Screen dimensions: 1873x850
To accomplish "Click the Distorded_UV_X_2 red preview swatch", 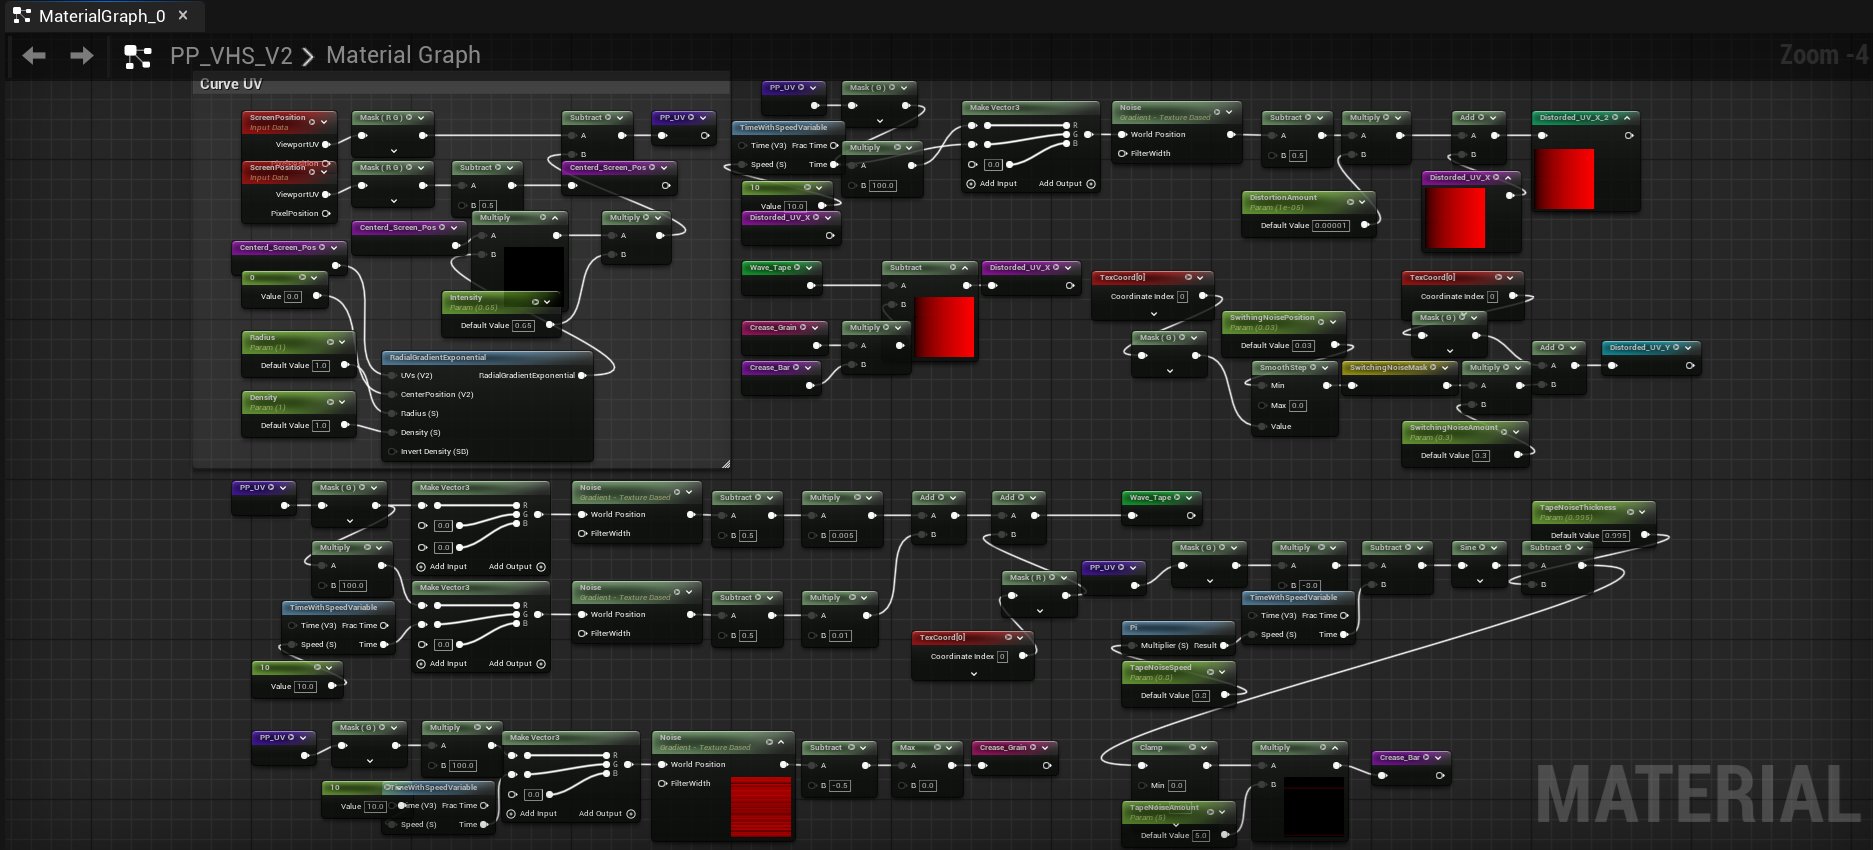I will (1564, 179).
